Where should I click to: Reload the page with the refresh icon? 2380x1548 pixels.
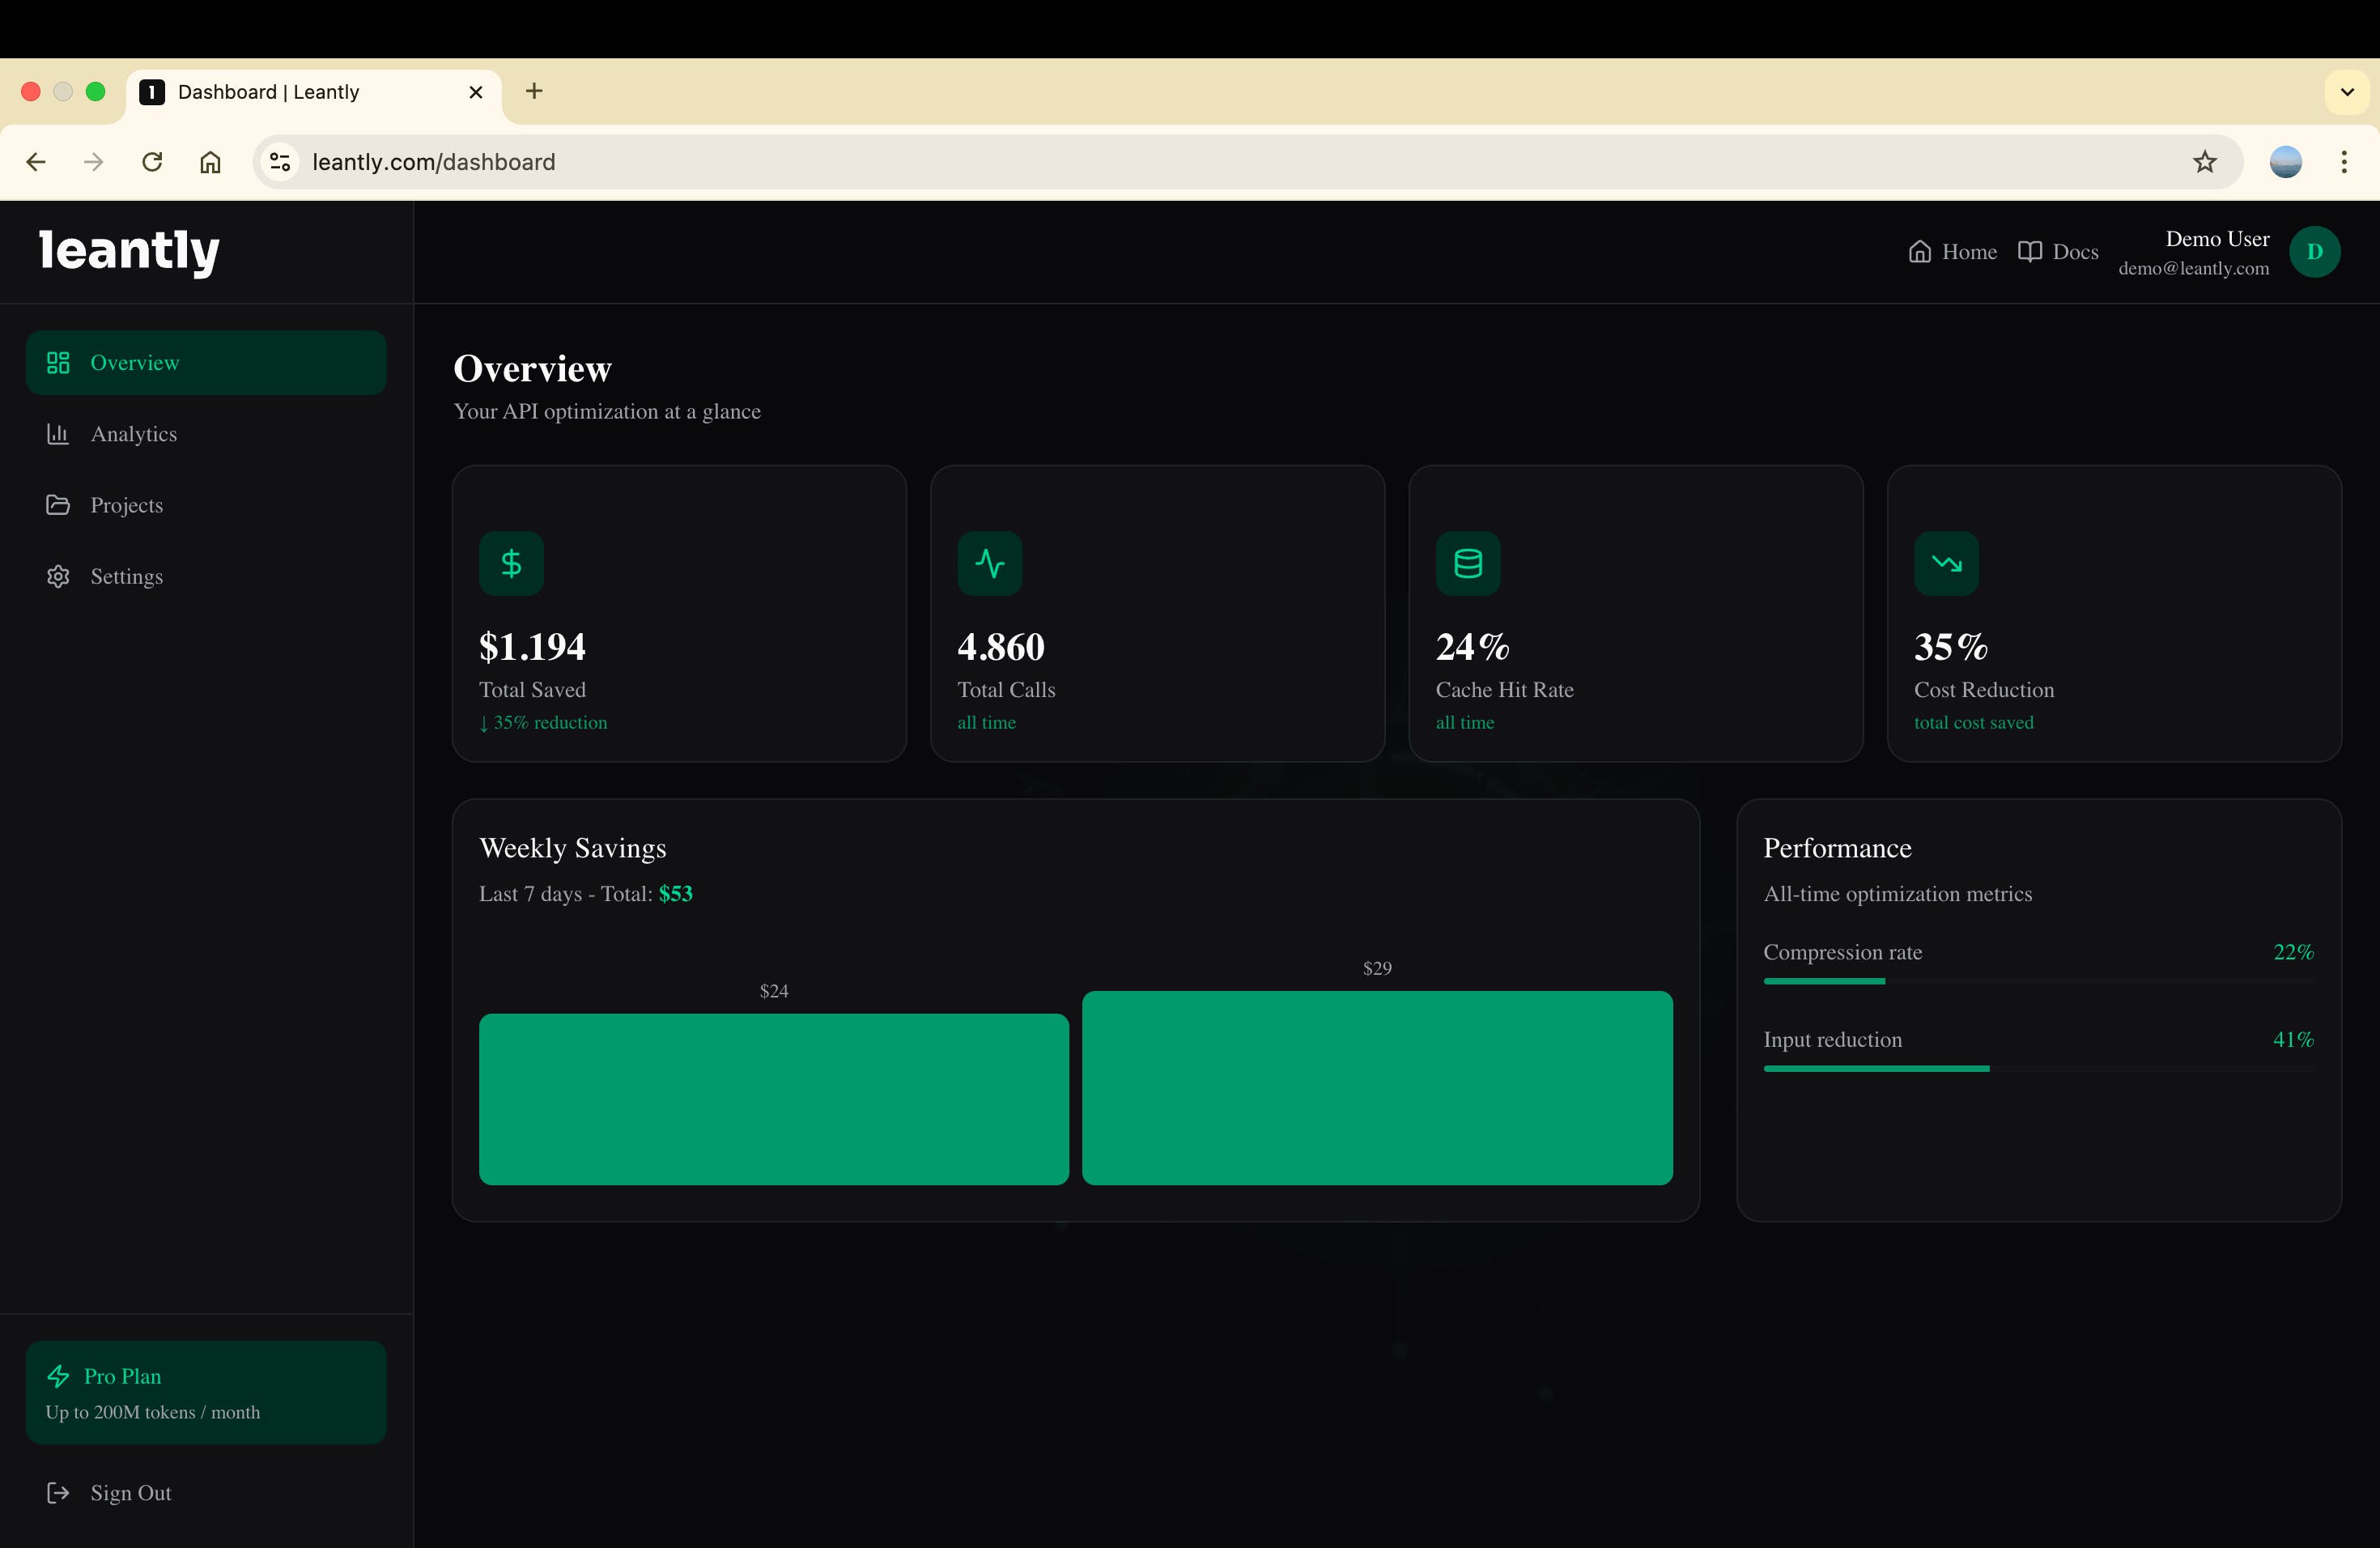152,162
